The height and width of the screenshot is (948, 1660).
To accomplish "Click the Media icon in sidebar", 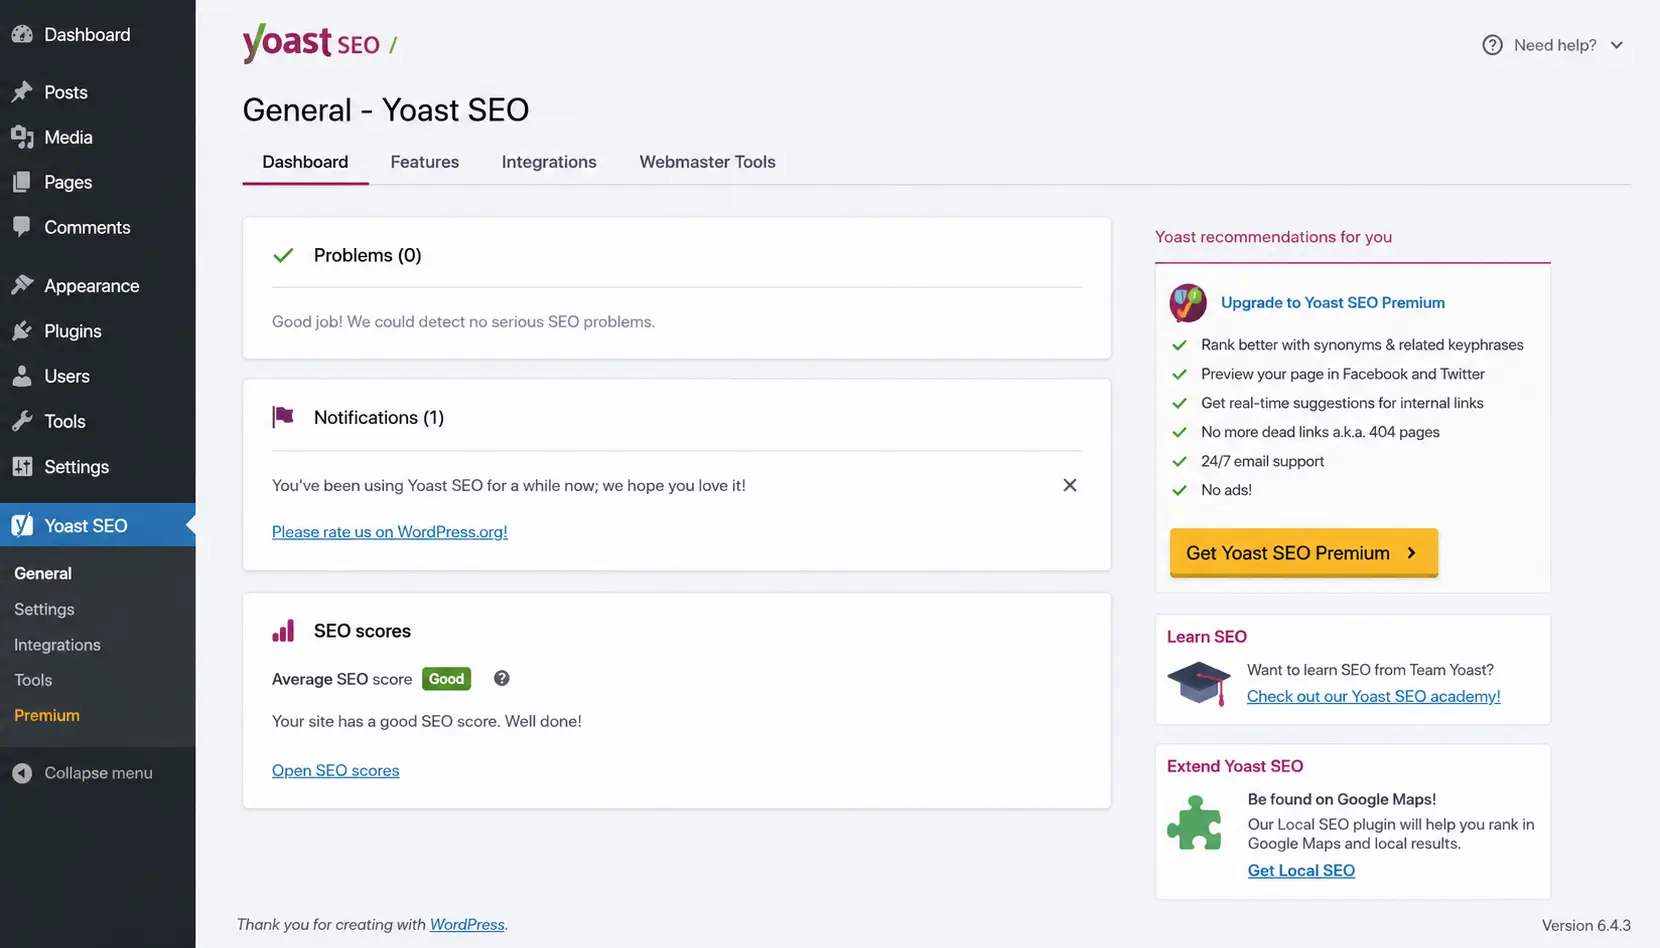I will coord(22,137).
